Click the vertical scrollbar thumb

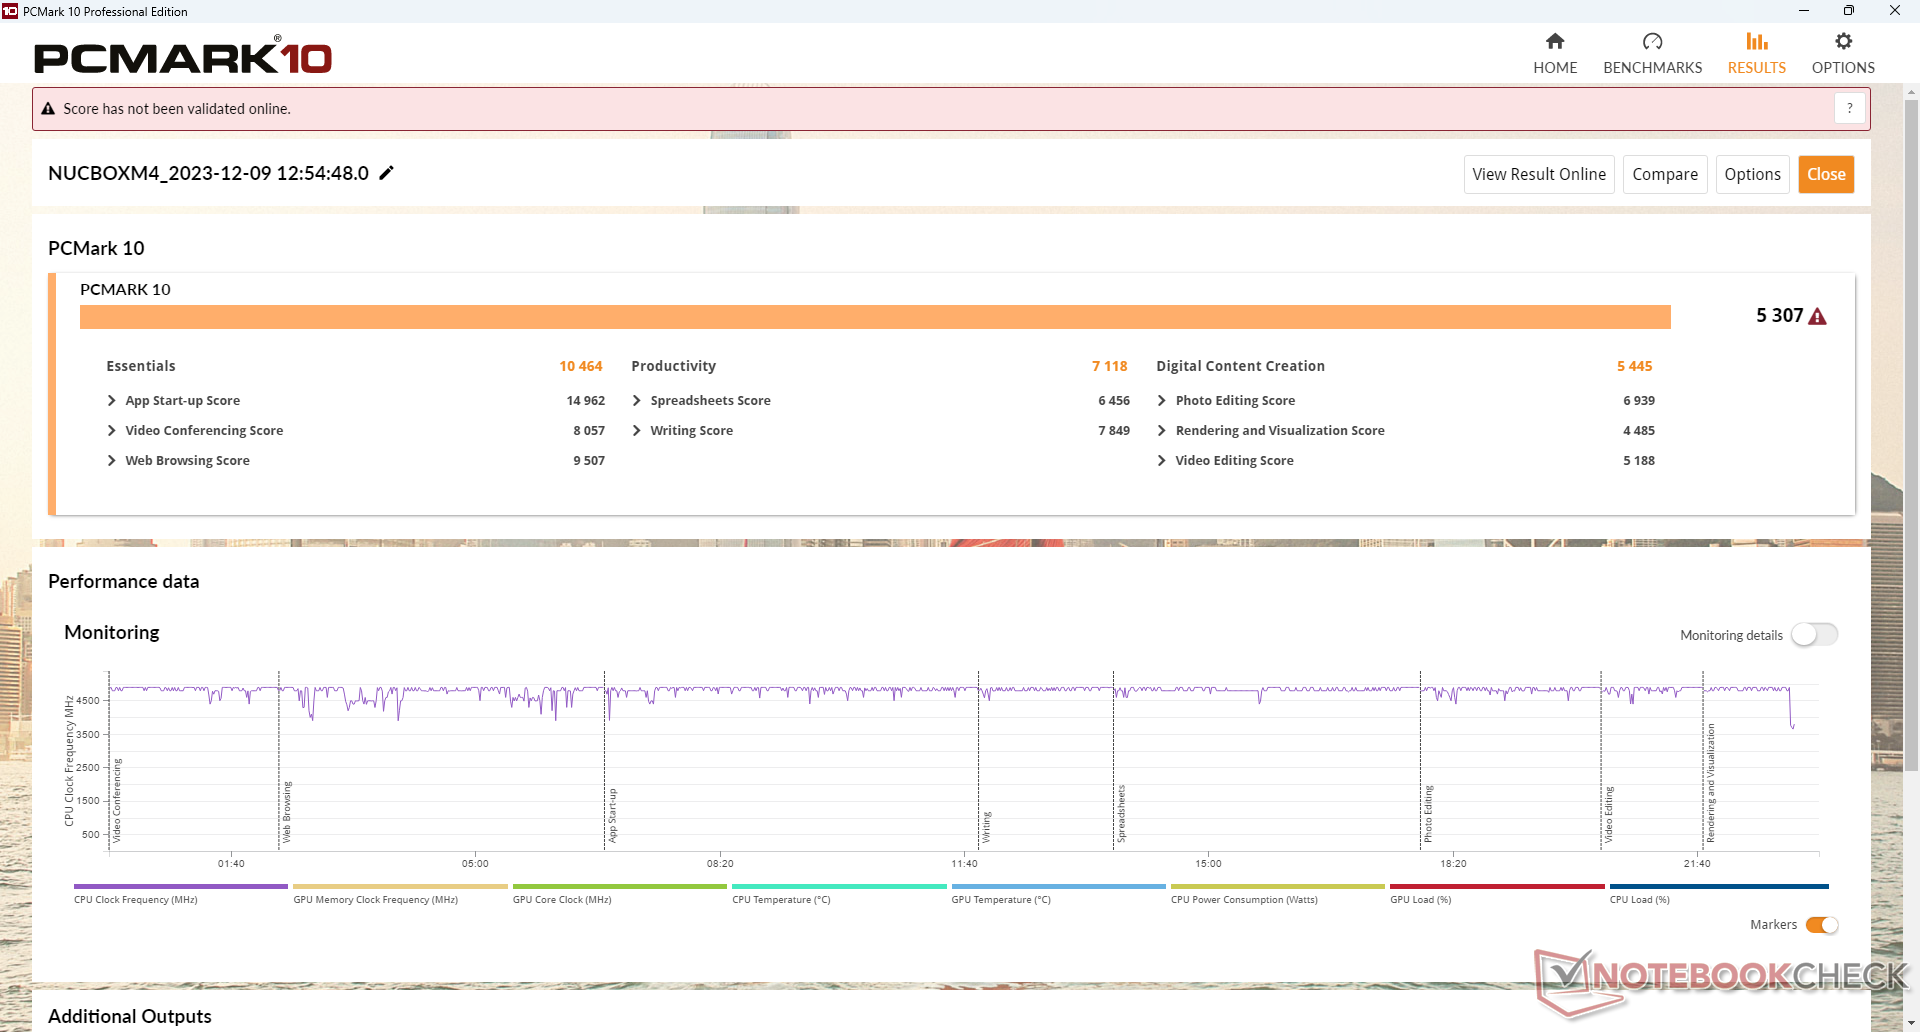tap(1911, 435)
